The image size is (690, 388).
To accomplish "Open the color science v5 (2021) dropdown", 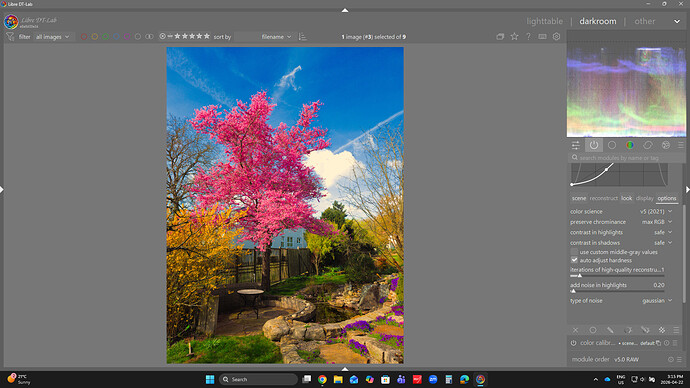I will [x=621, y=212].
